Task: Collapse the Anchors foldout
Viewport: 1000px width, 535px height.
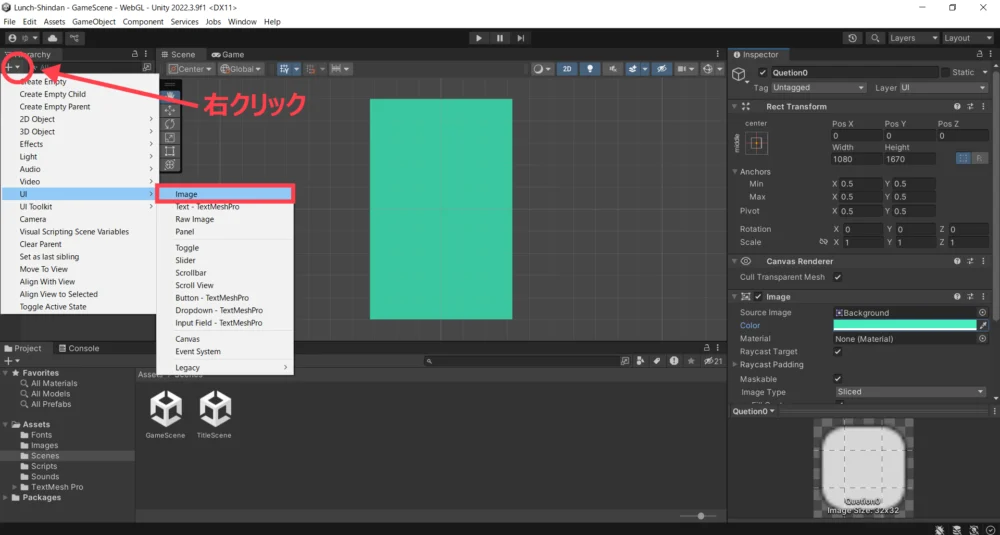Action: [x=735, y=172]
